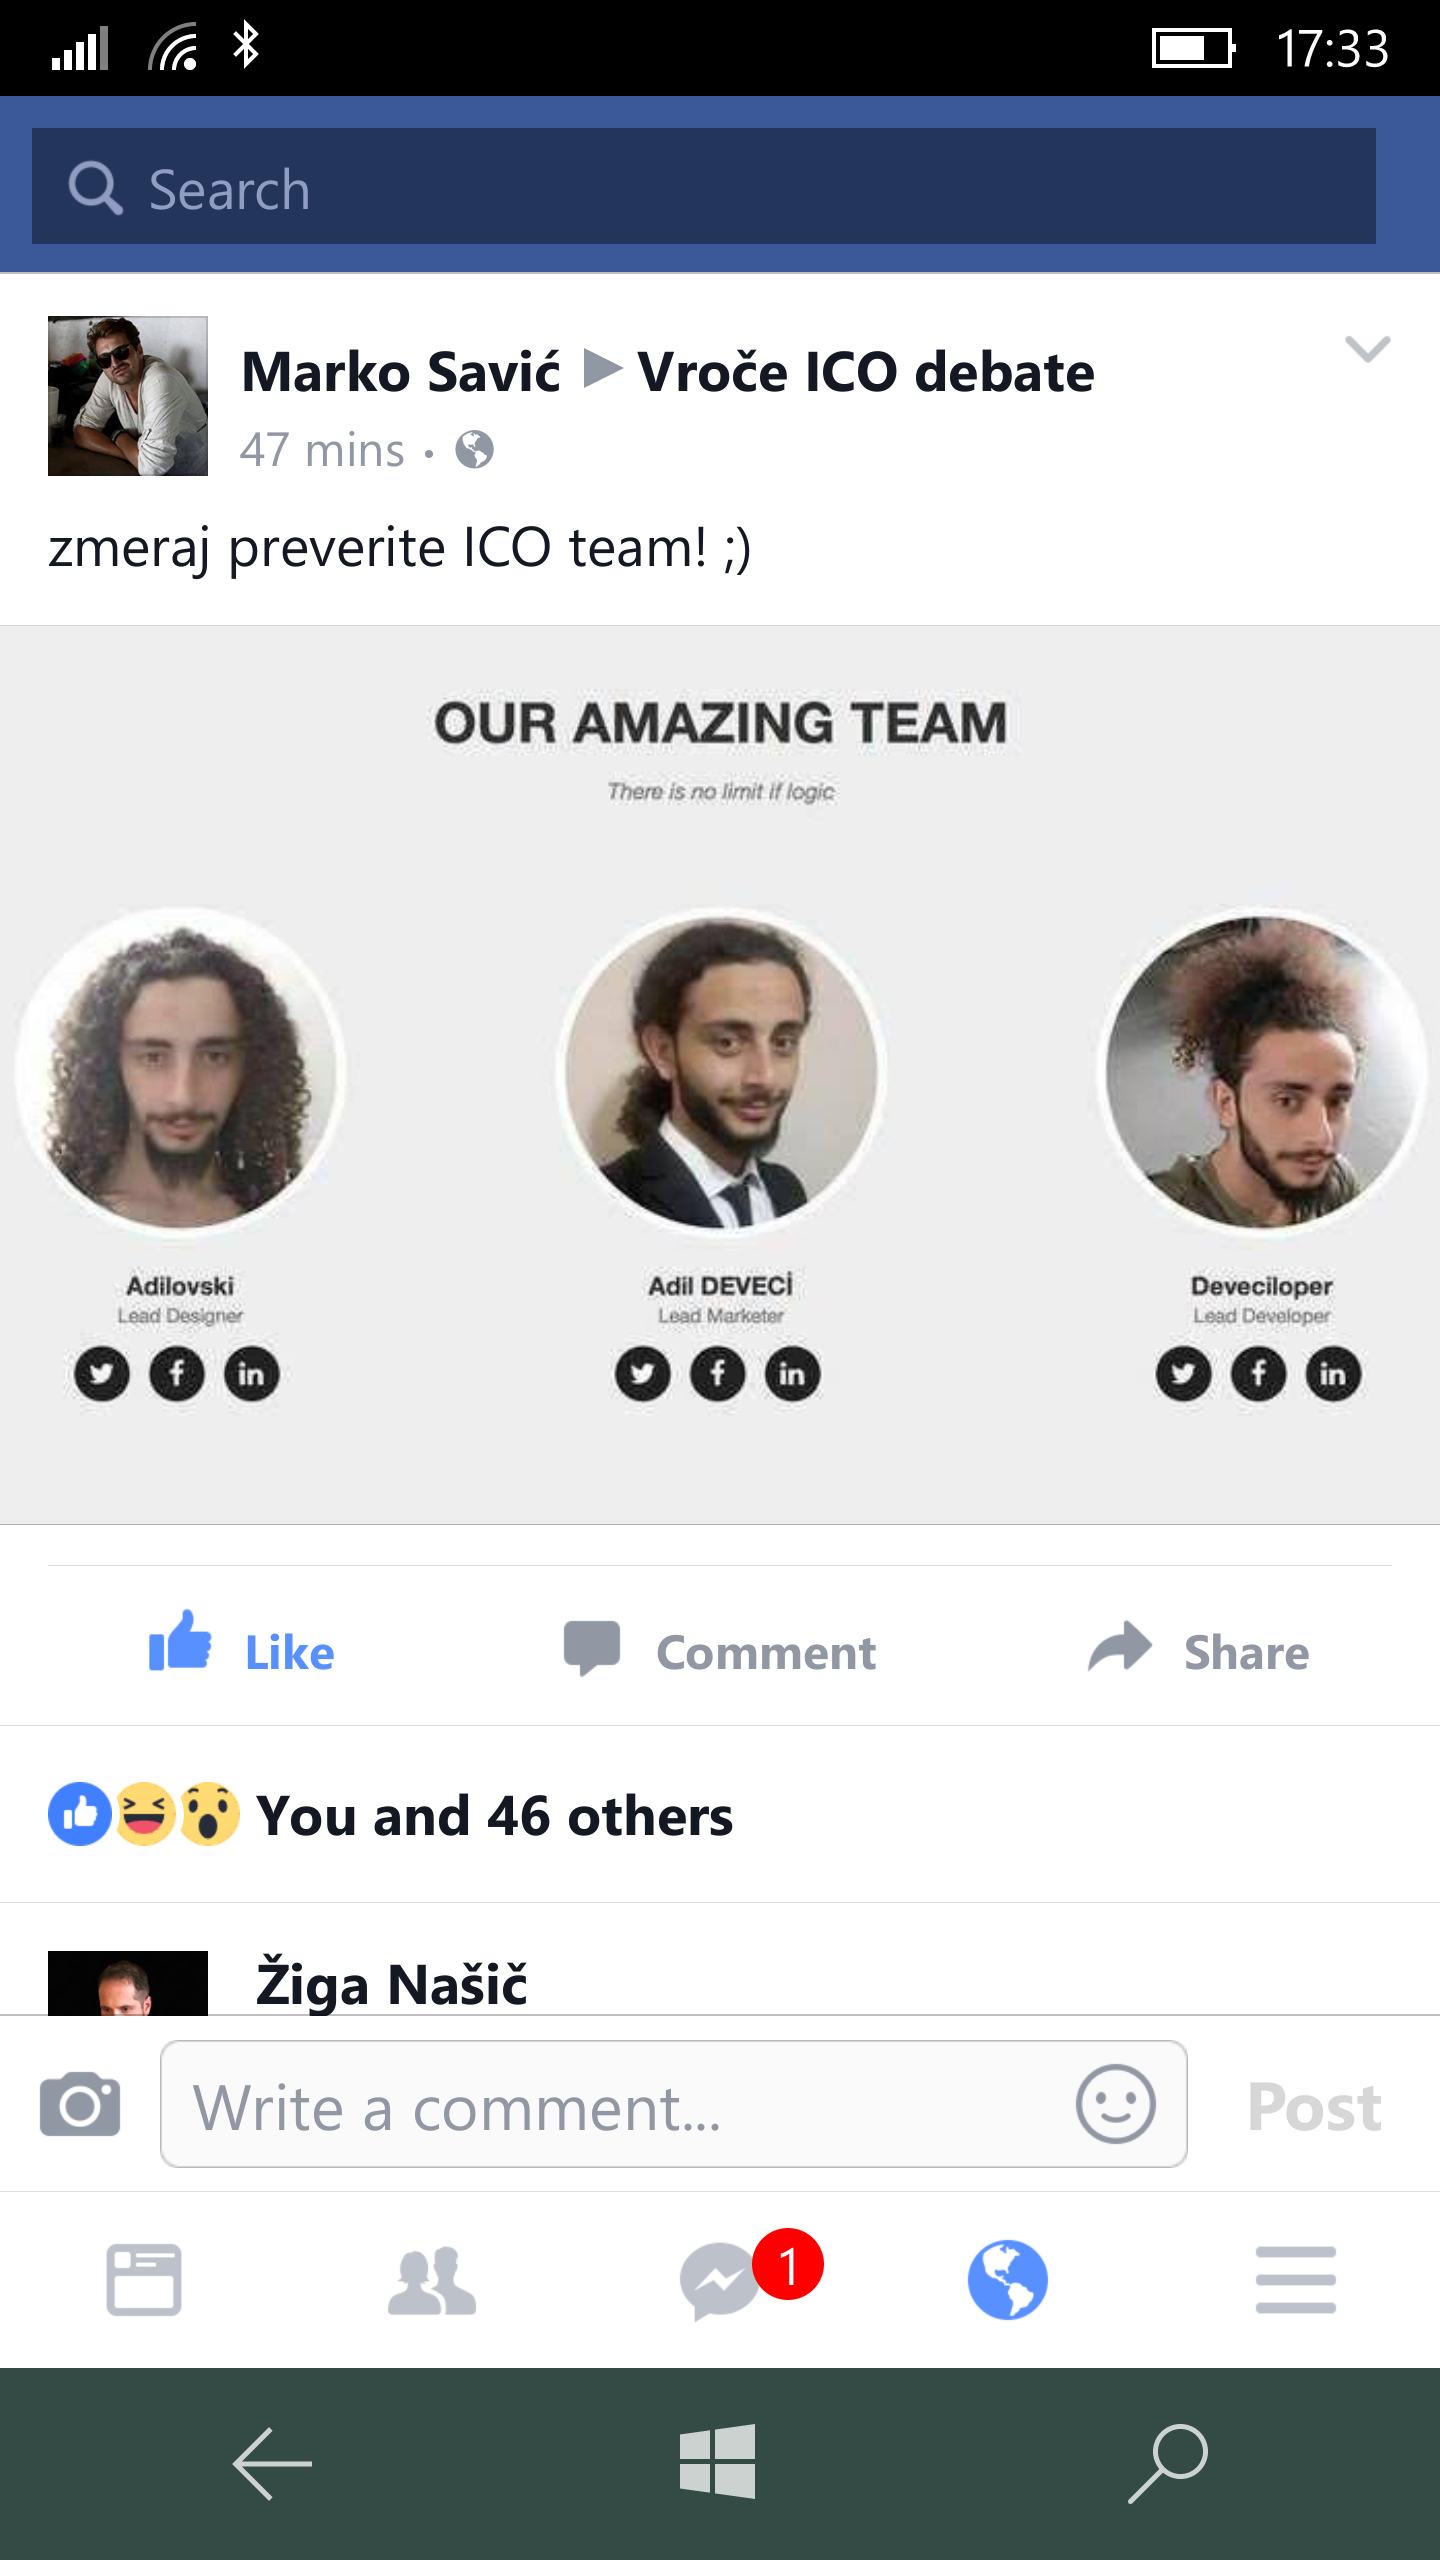Open Marko Savić's profile name link
Image resolution: width=1440 pixels, height=2560 pixels.
400,372
